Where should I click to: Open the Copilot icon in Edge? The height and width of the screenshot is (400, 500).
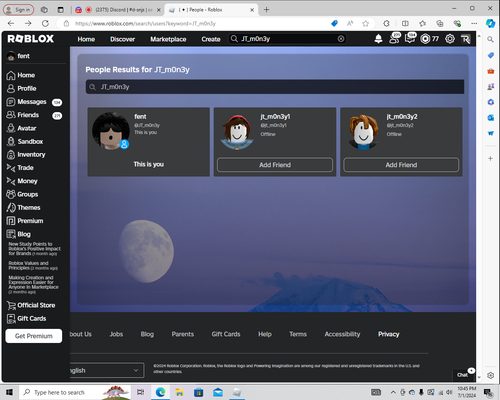(x=490, y=23)
